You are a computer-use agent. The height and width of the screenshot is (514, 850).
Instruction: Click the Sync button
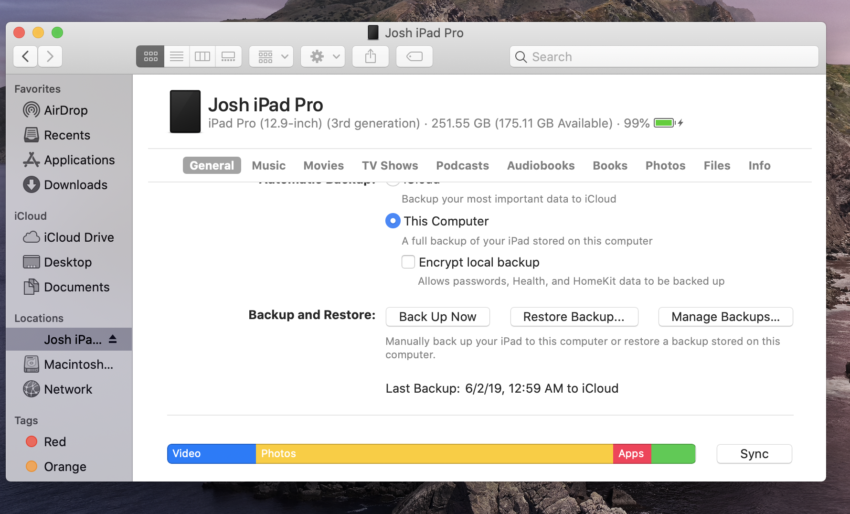(x=754, y=454)
